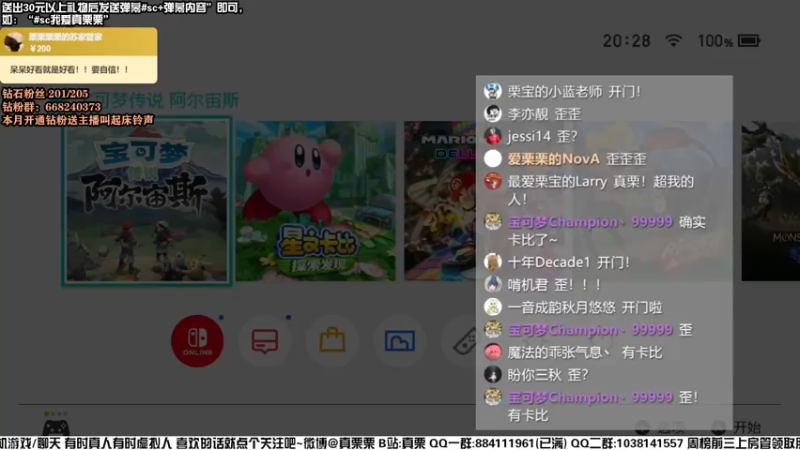The height and width of the screenshot is (450, 800).
Task: Select the Mario Kart 8 Deluxe tile
Action: pyautogui.click(x=440, y=201)
